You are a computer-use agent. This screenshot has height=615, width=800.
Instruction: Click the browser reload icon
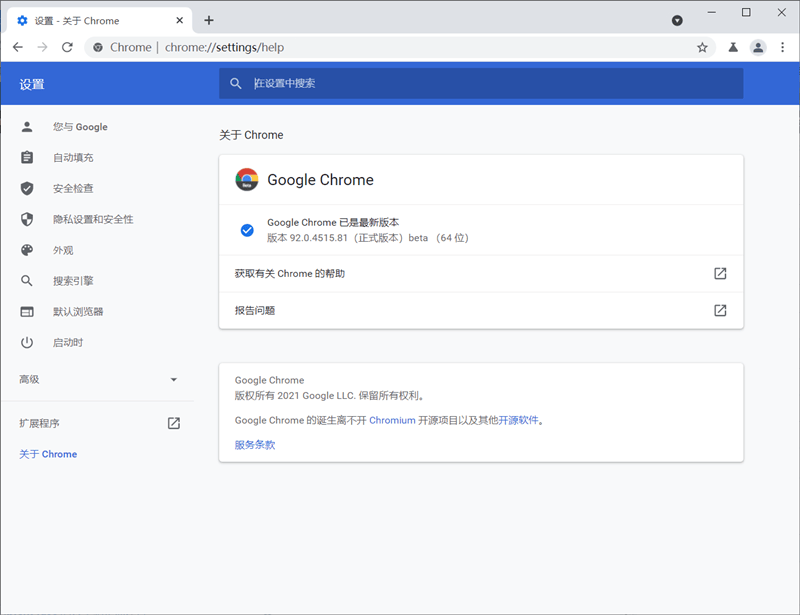tap(67, 47)
